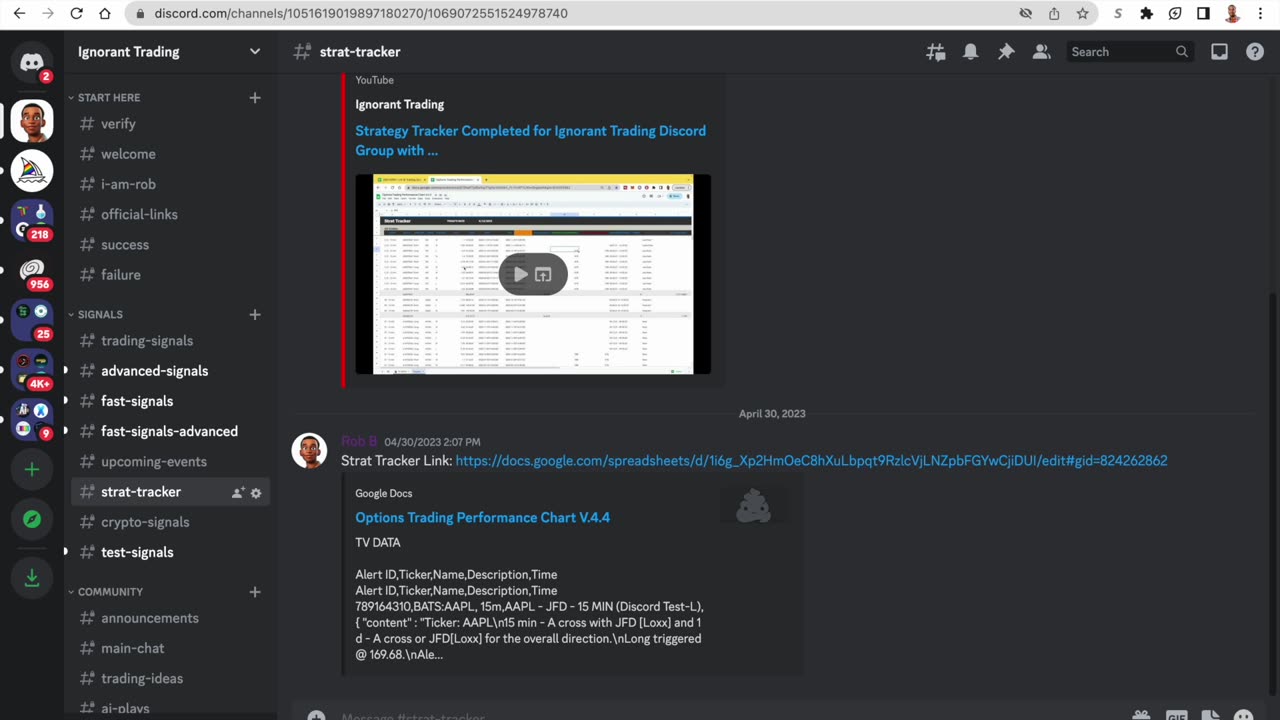Open the Discord Help icon
Screen dimensions: 1280x720
1255,52
